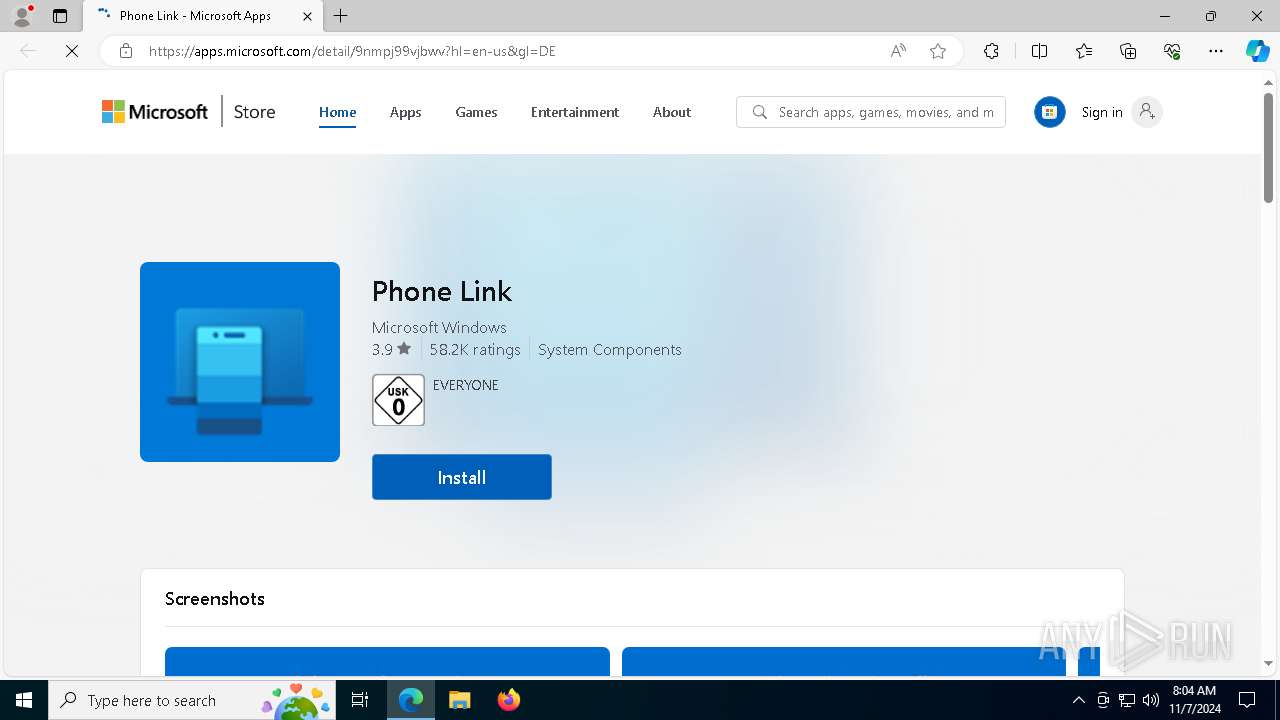The image size is (1280, 720).
Task: Open the System Components category link
Action: tap(610, 349)
